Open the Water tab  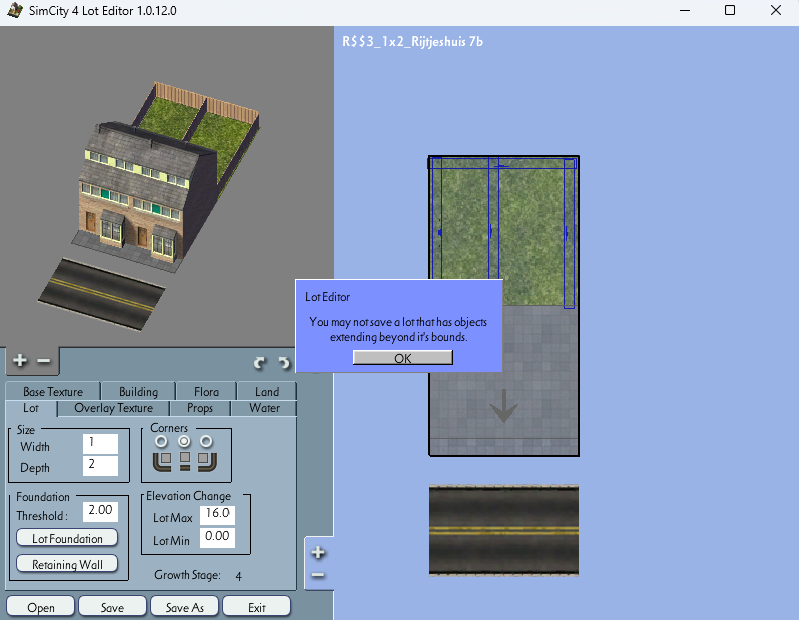point(264,408)
